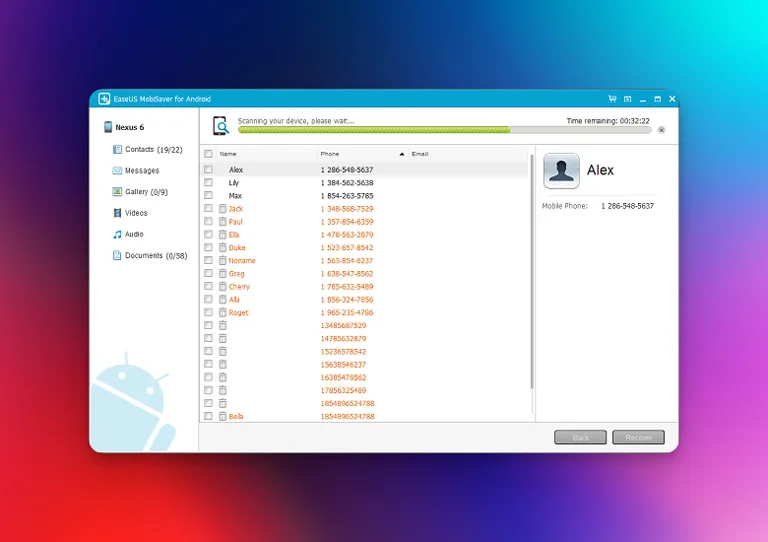Toggle the select-all checkbox in header
The image size is (768, 542).
(208, 154)
